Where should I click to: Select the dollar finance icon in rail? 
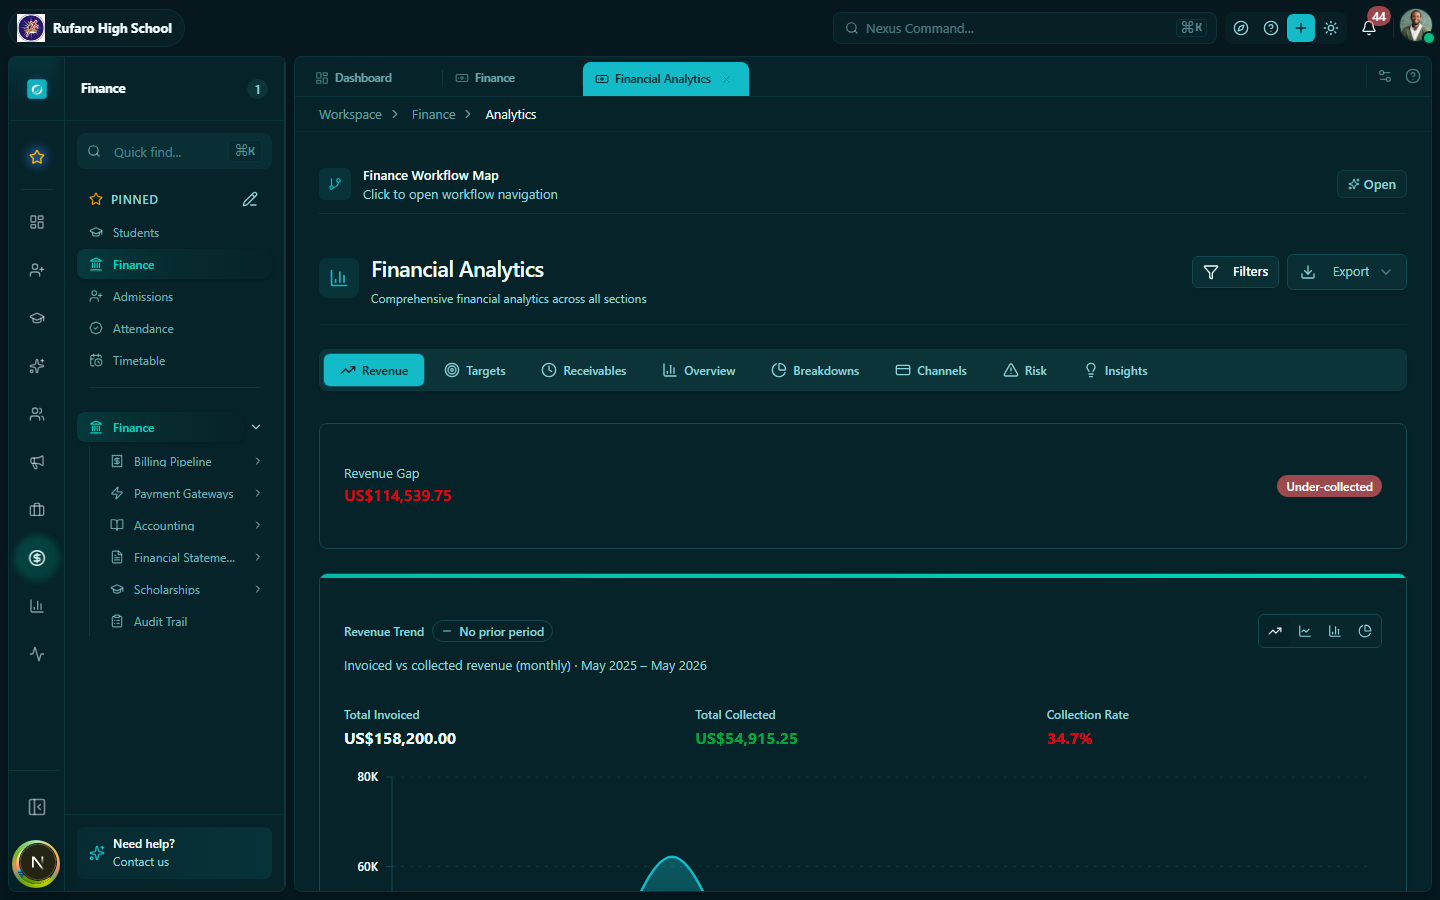(37, 558)
